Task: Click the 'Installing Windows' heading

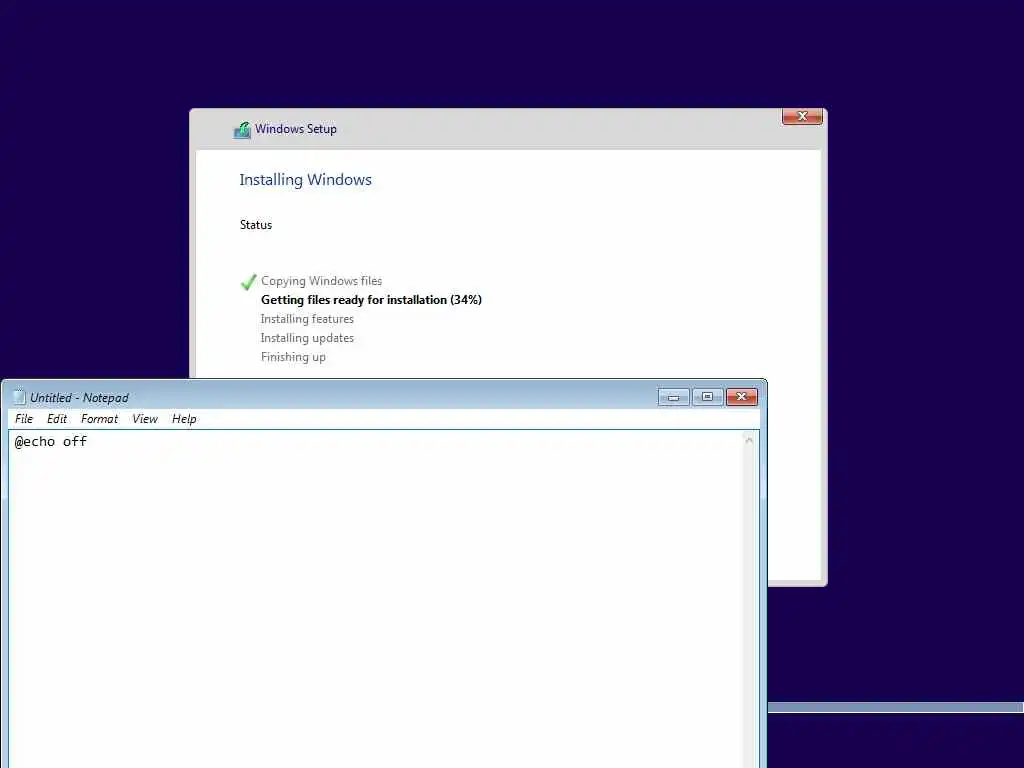Action: (x=306, y=180)
